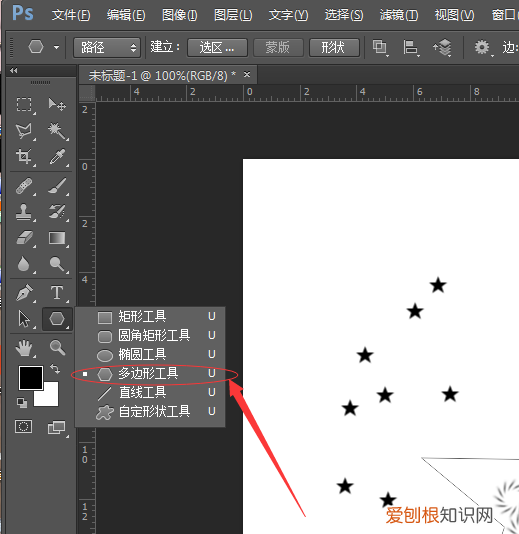Click the Polygon shape tool in toolbox

[x=57, y=319]
